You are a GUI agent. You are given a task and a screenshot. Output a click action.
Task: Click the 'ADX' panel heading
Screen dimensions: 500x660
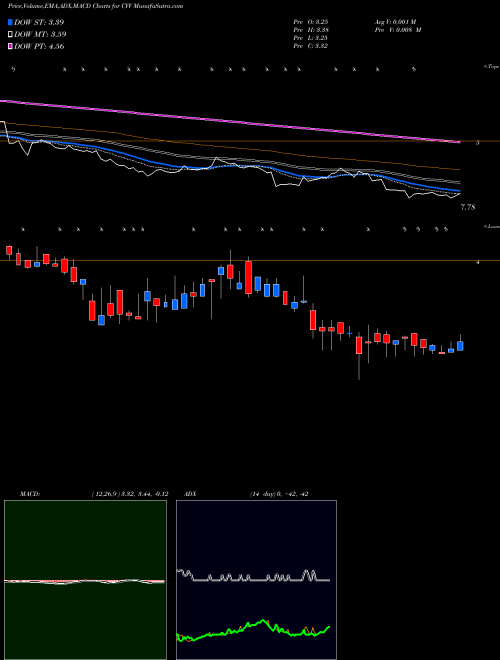pyautogui.click(x=190, y=494)
